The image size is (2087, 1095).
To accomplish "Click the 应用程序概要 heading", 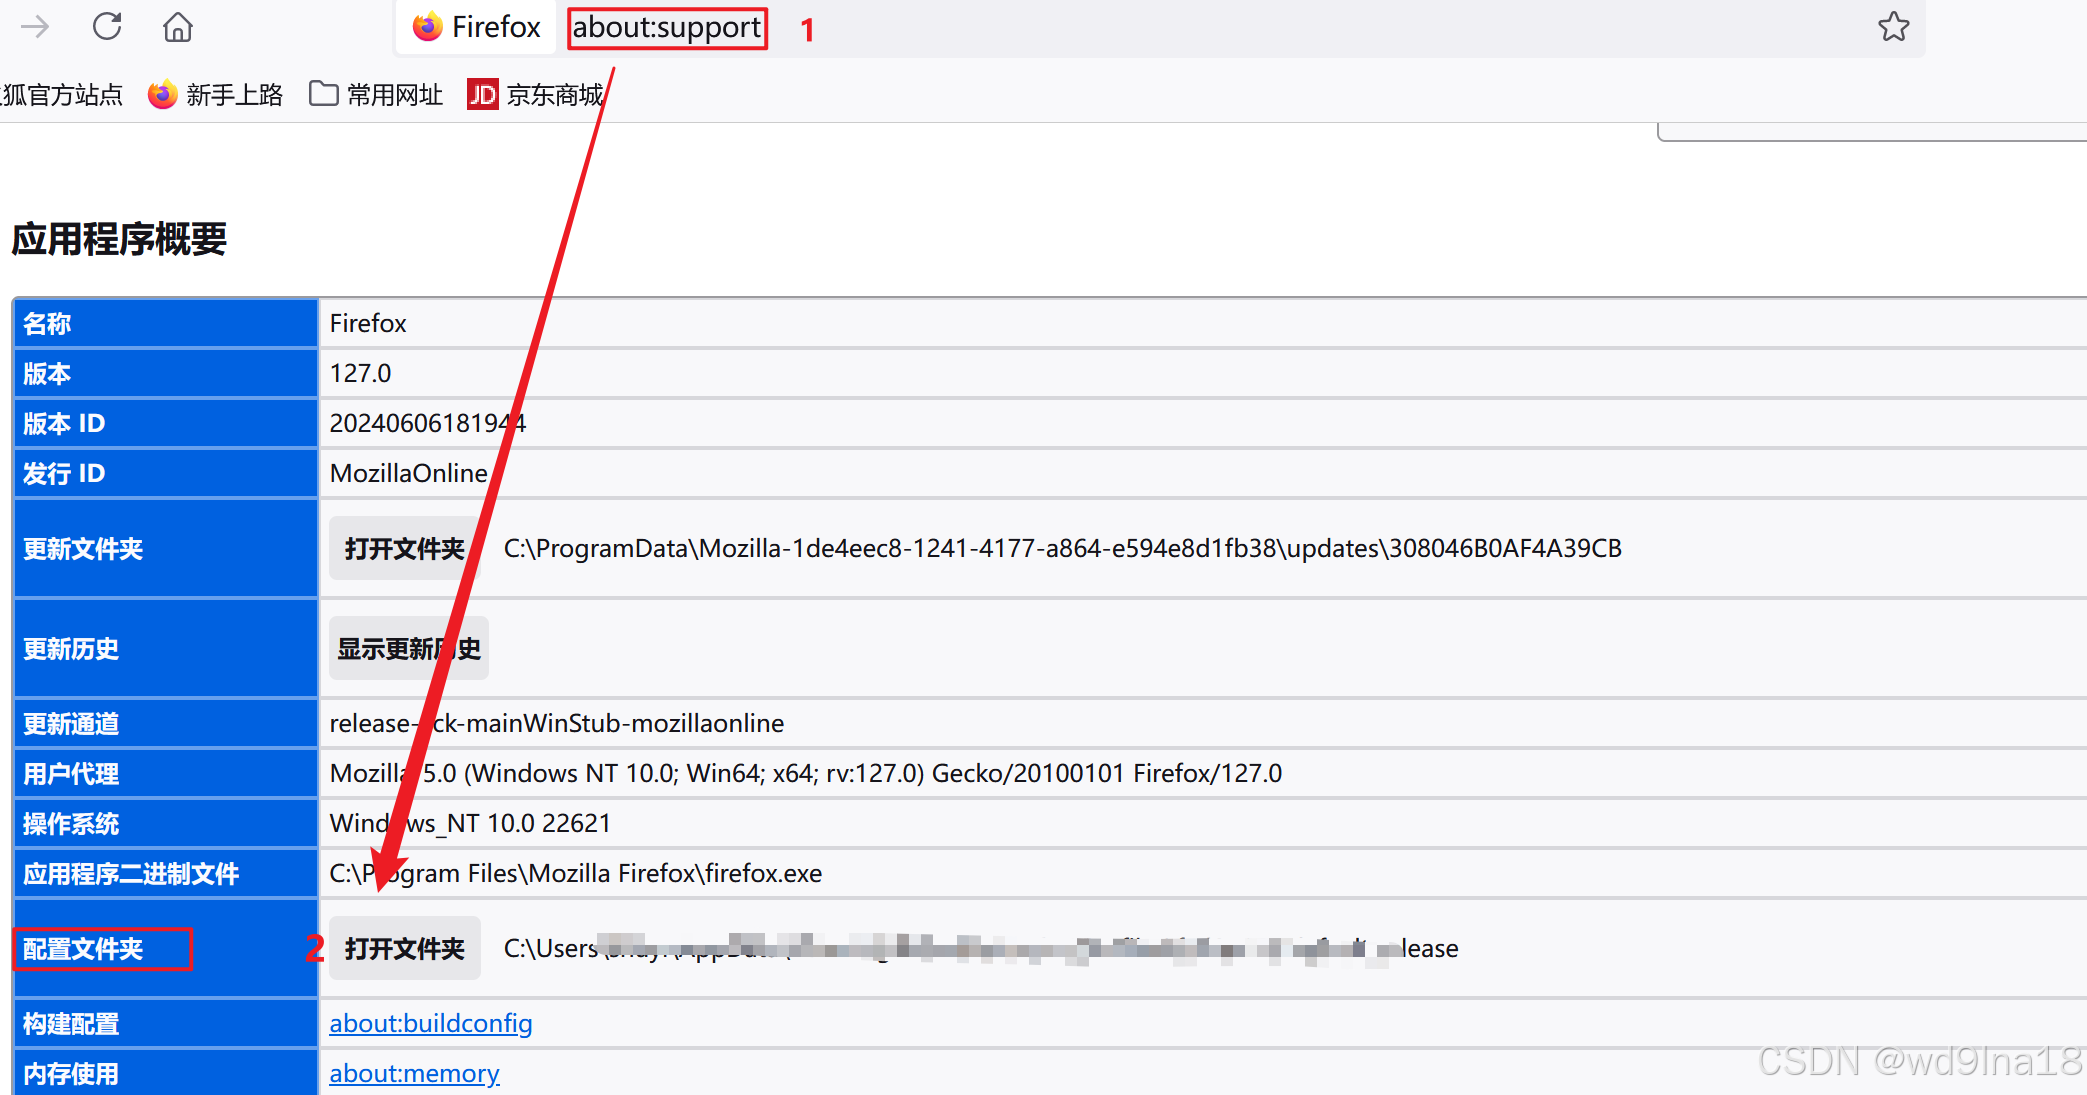I will [x=119, y=239].
